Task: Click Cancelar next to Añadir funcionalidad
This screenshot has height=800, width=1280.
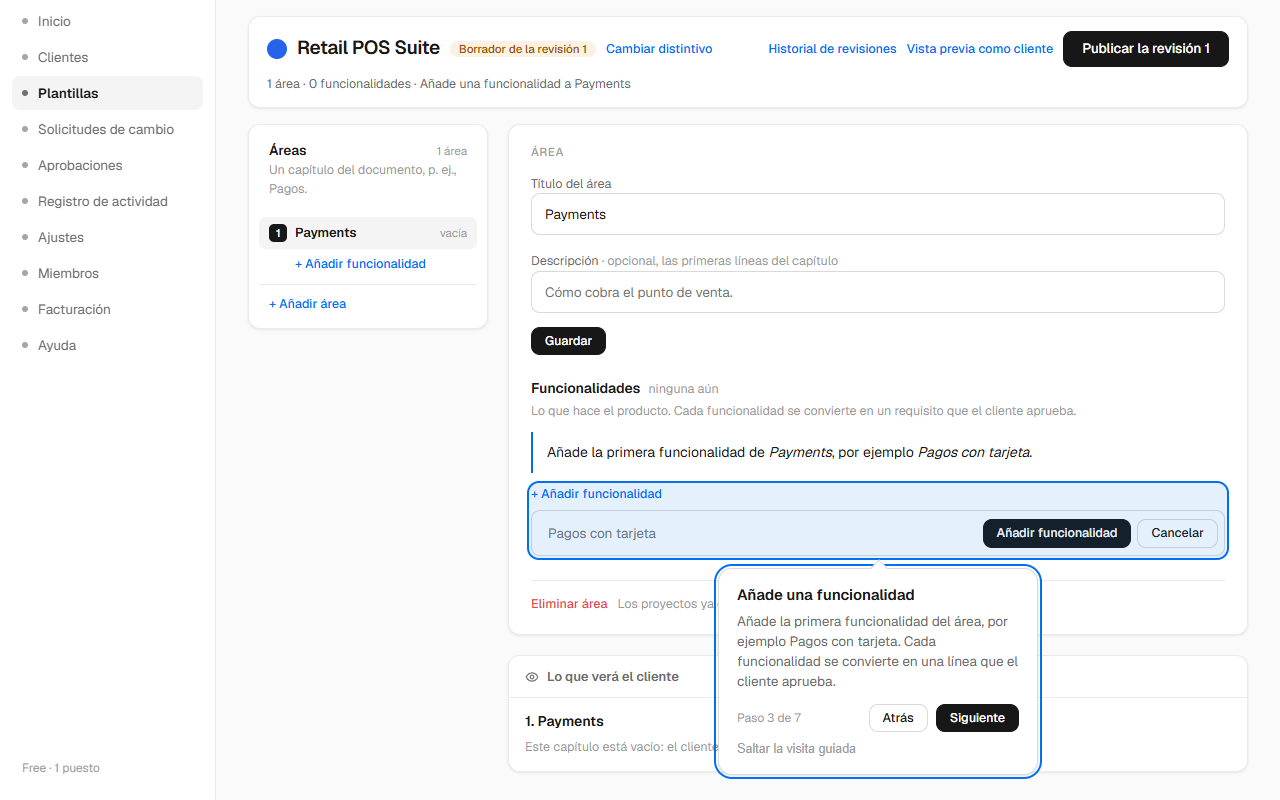Action: 1177,533
